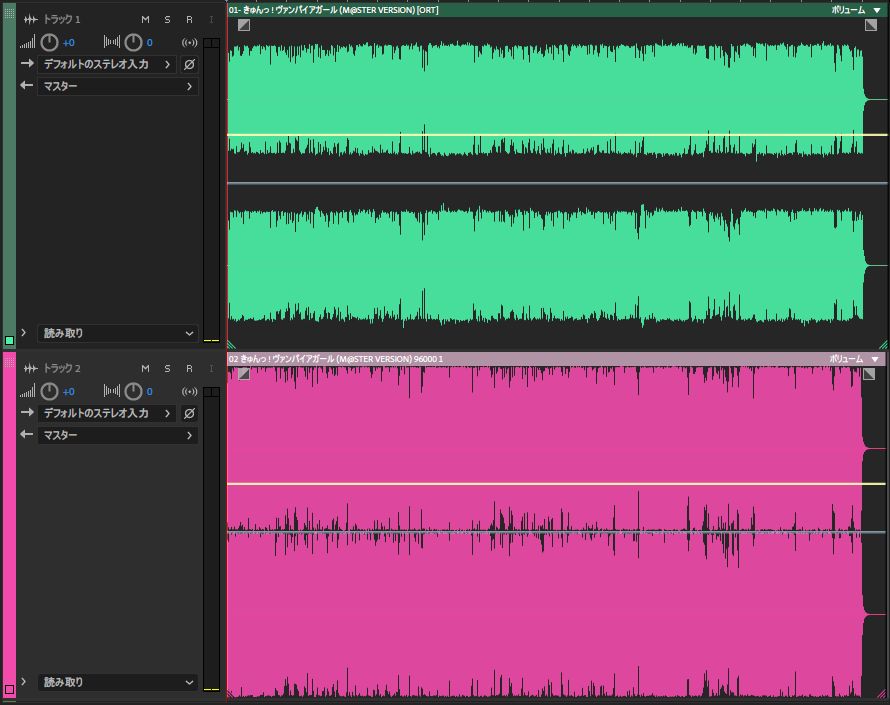Mute Track 1 with M button
Image resolution: width=890 pixels, height=705 pixels.
[145, 20]
